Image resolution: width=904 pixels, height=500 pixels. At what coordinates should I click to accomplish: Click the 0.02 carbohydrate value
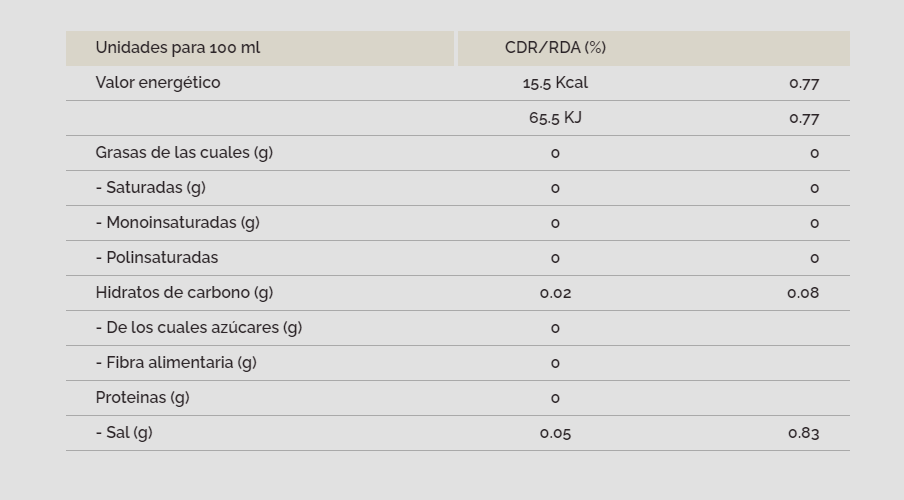[x=555, y=293]
